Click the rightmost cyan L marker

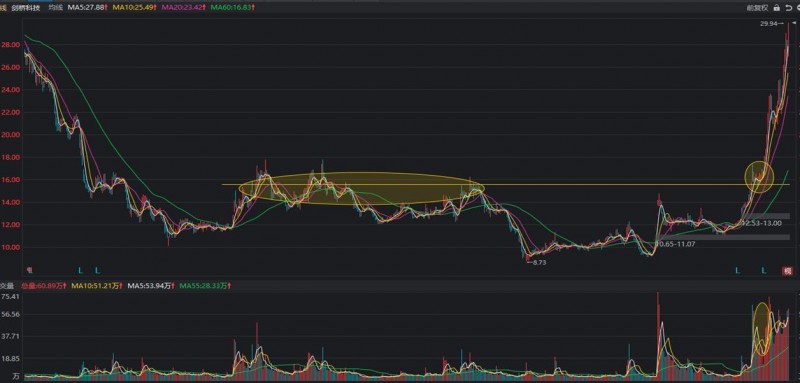coord(764,270)
